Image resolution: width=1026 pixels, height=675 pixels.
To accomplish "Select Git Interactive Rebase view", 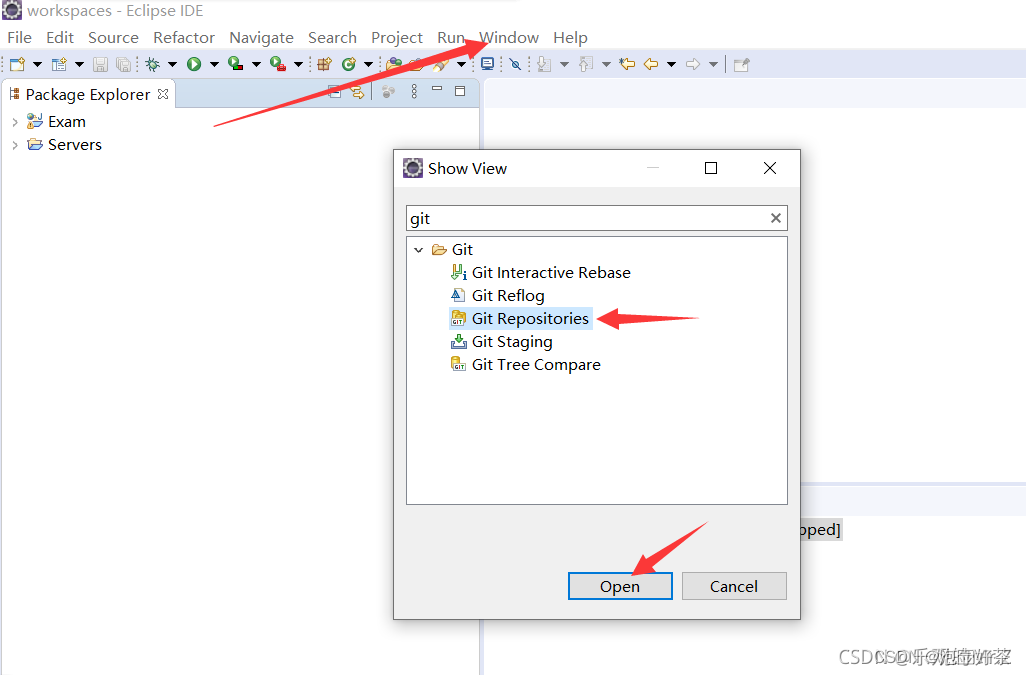I will coord(551,272).
